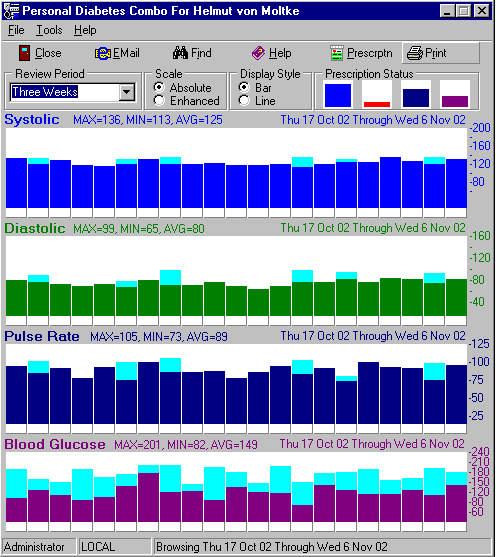
Task: Open the Help menu in menu bar
Action: [x=85, y=30]
